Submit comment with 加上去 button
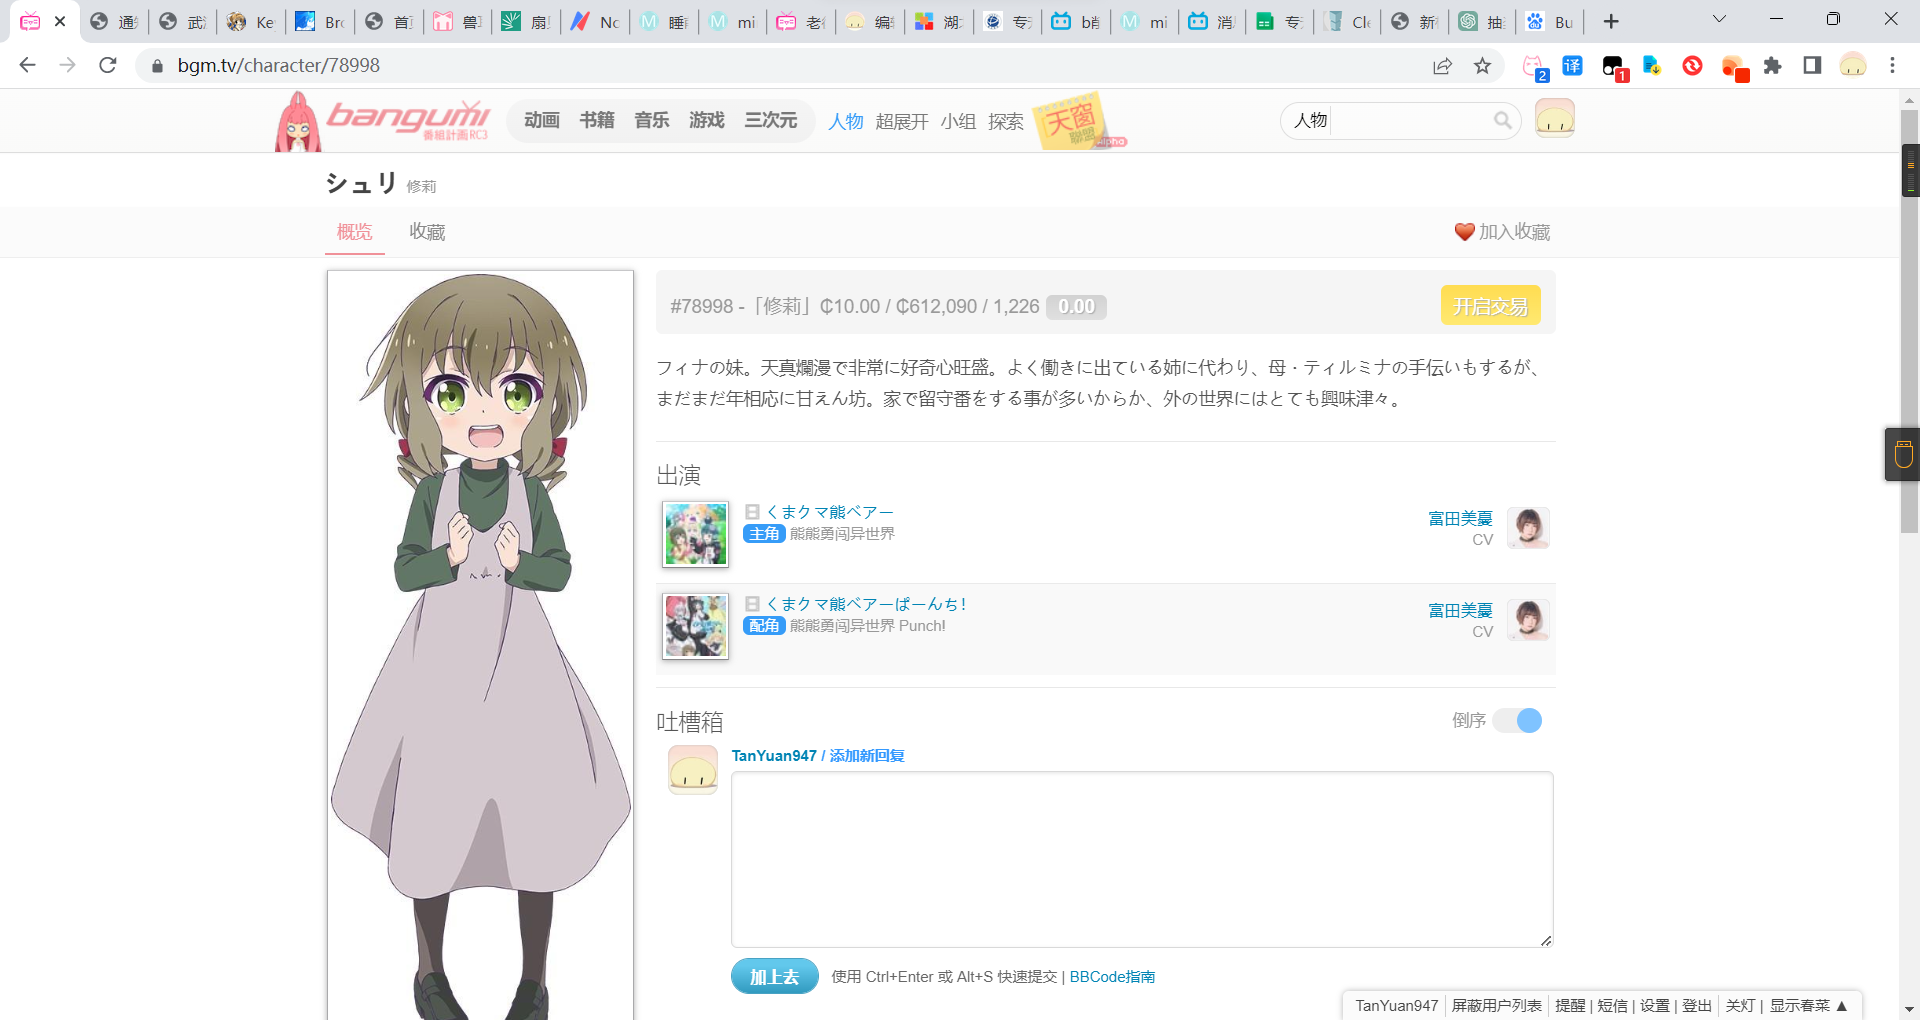 (x=774, y=977)
